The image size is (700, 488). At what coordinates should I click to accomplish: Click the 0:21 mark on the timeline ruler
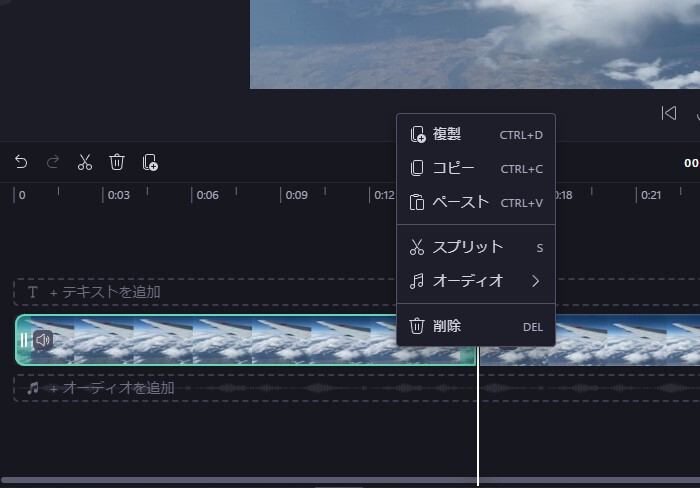click(651, 195)
